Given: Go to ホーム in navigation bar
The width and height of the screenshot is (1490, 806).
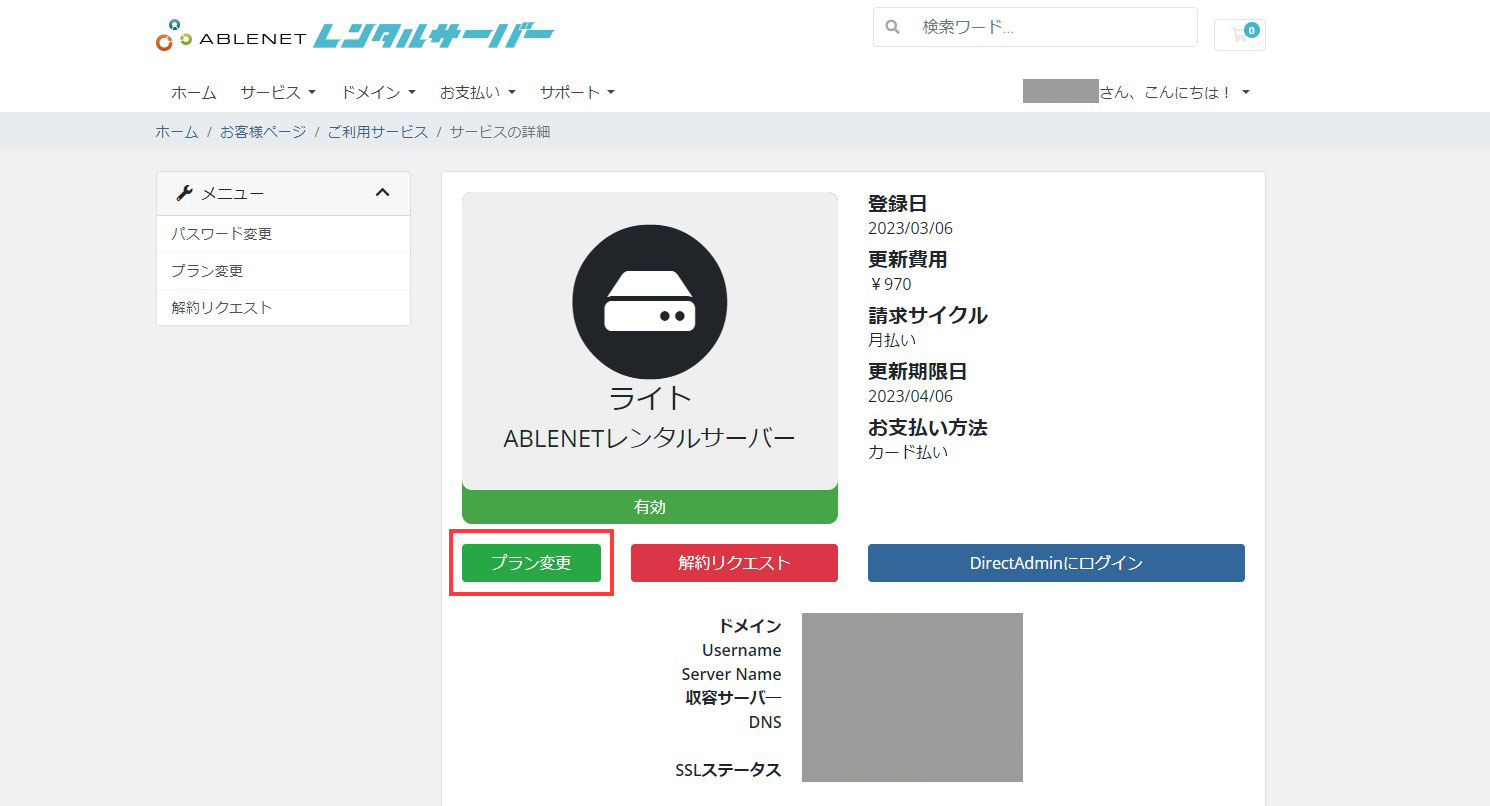Looking at the screenshot, I should click(193, 92).
